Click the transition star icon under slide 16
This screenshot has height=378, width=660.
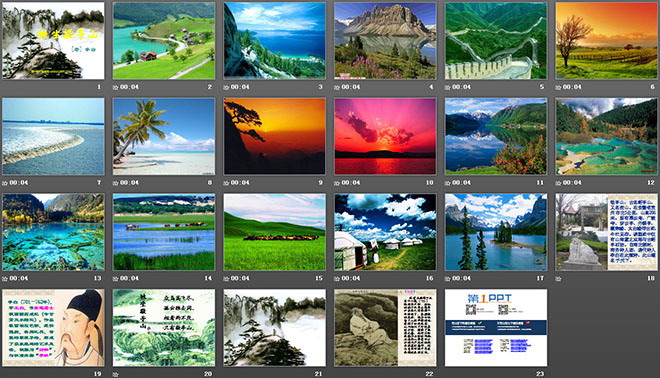tap(337, 278)
